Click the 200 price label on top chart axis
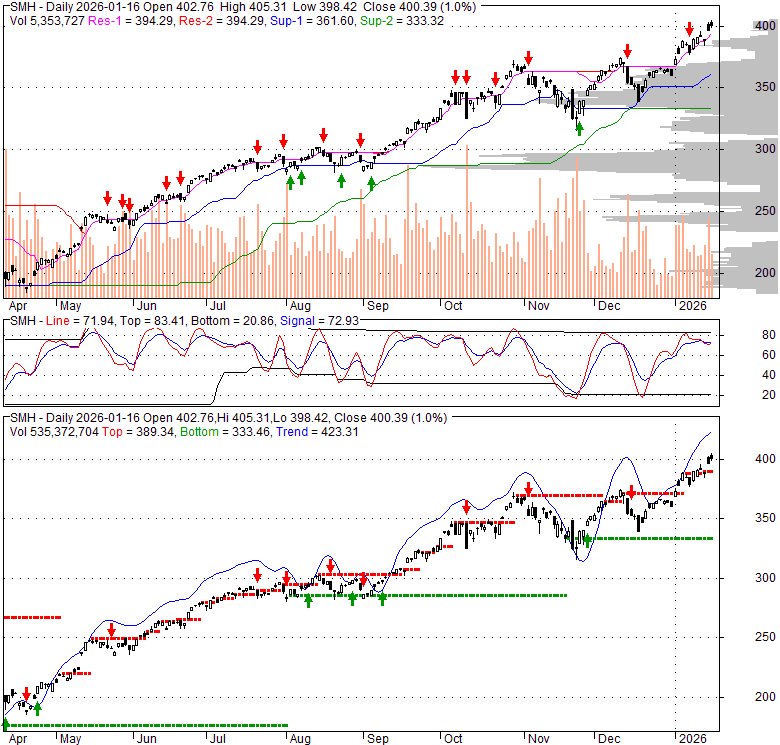The height and width of the screenshot is (745, 780). (765, 273)
